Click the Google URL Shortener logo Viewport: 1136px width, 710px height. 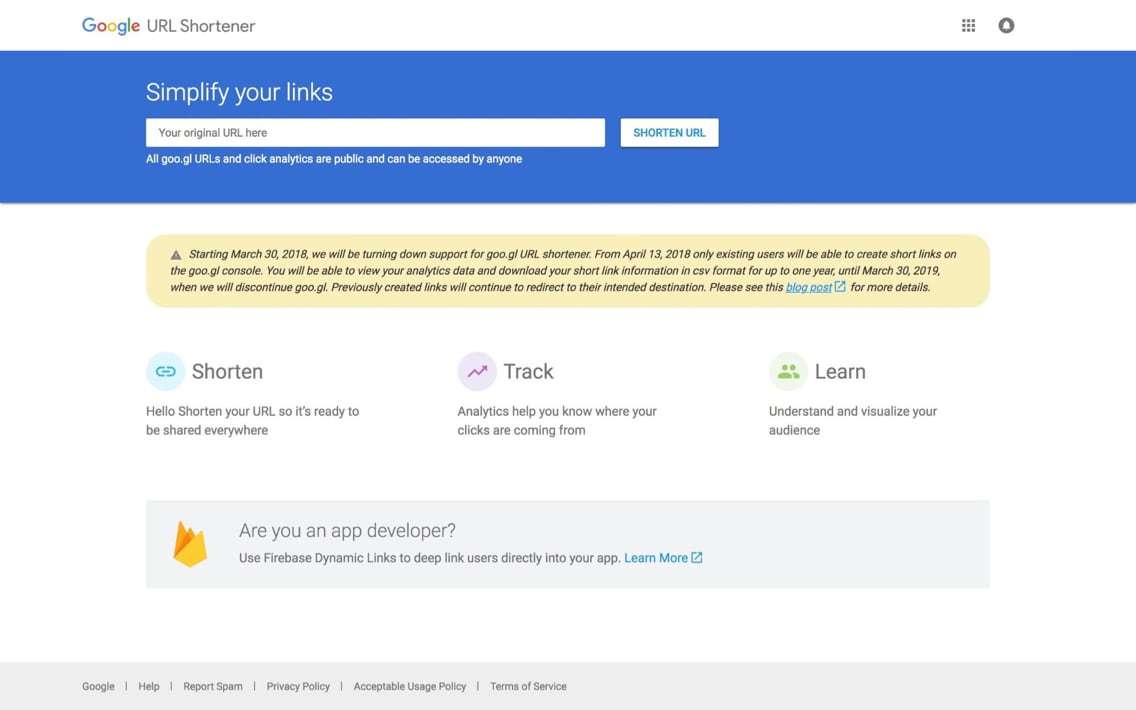168,25
